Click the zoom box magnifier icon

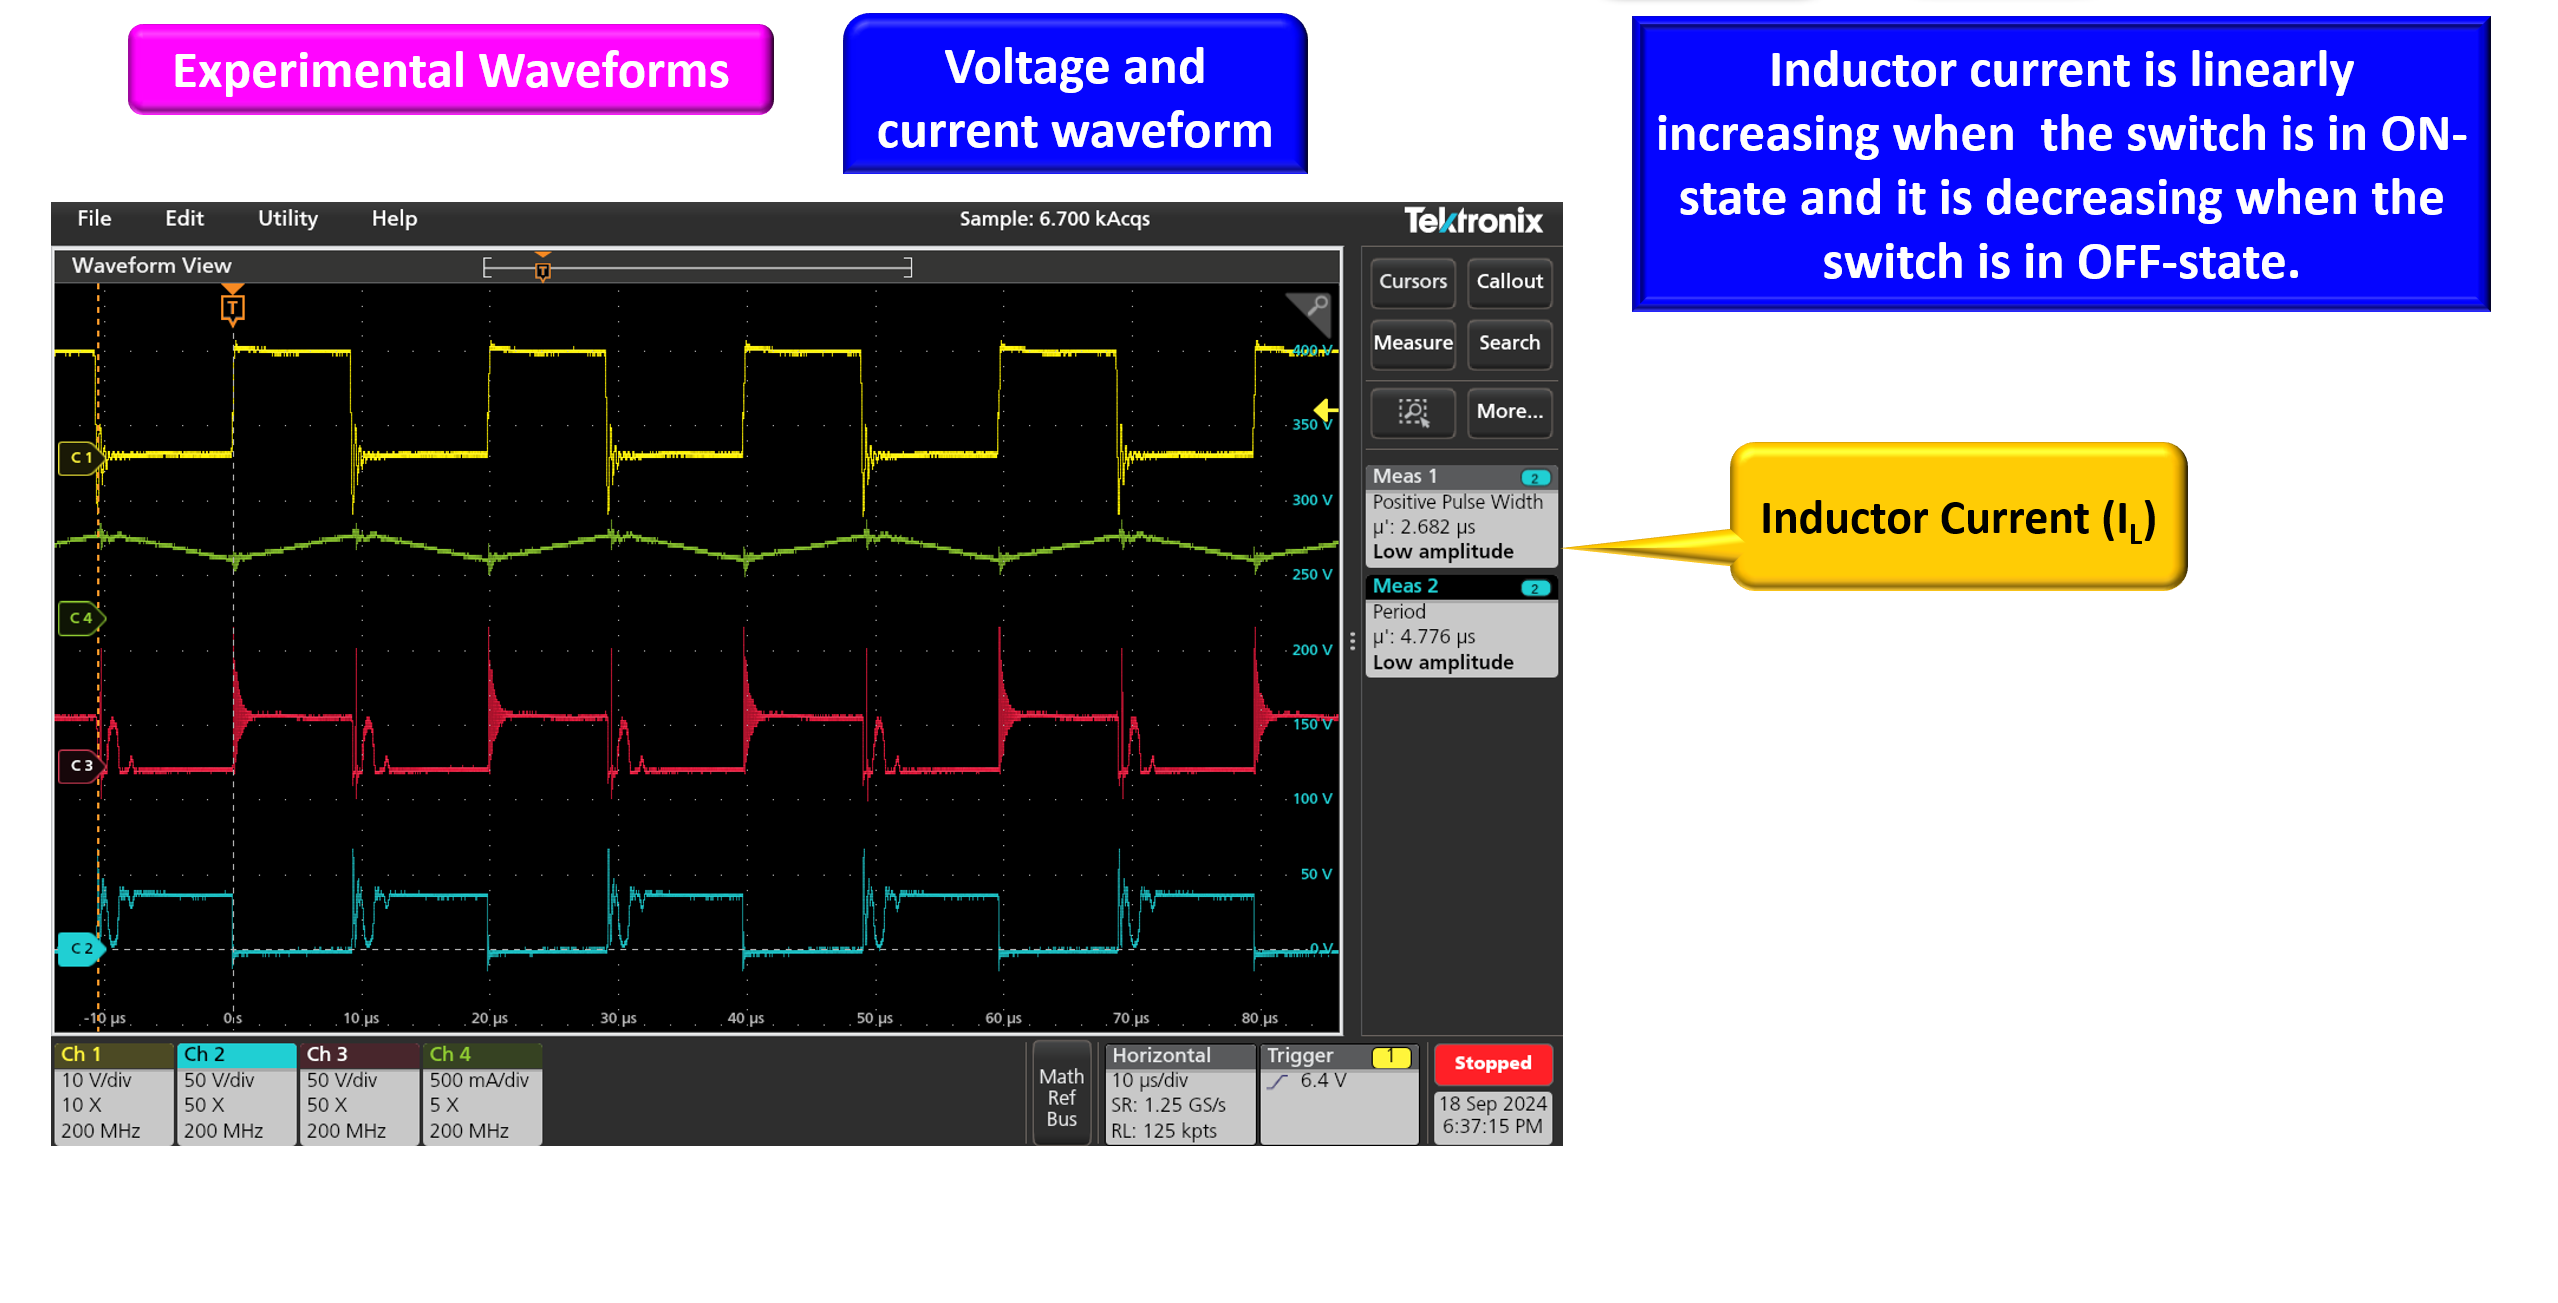click(x=1412, y=412)
